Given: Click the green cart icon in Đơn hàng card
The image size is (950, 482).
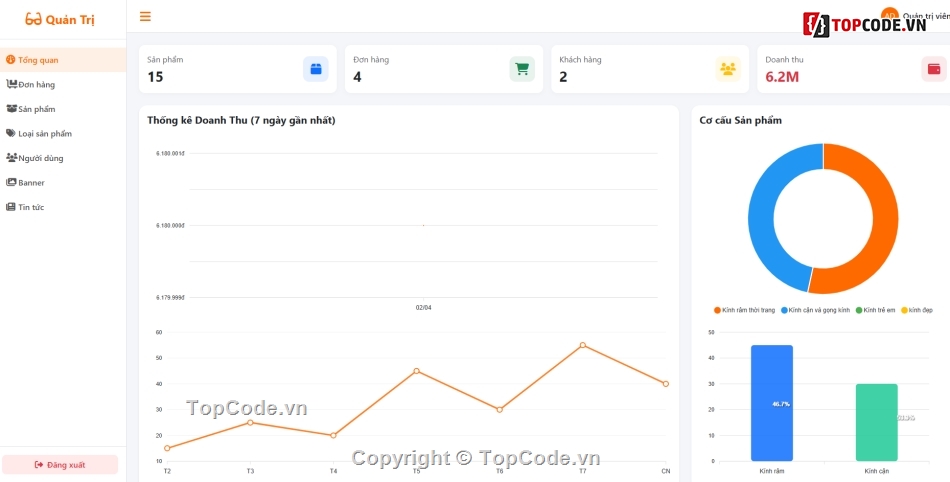Looking at the screenshot, I should 522,69.
